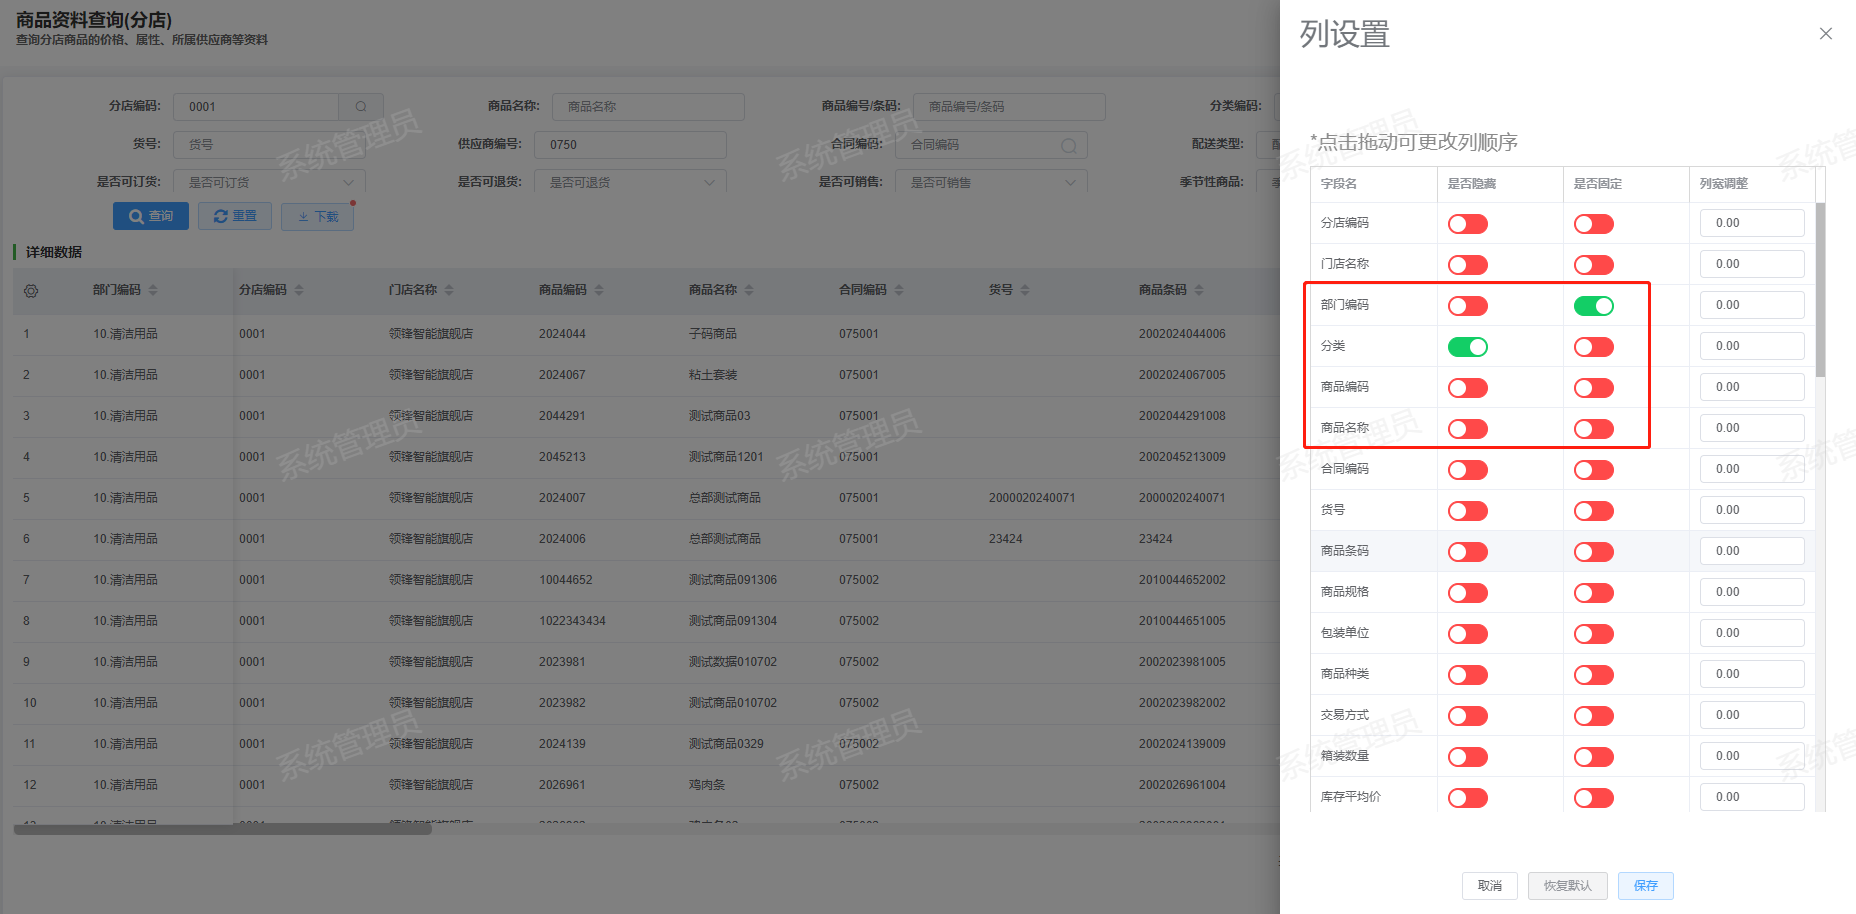Click the 保存 button
This screenshot has height=914, width=1856.
(1645, 886)
